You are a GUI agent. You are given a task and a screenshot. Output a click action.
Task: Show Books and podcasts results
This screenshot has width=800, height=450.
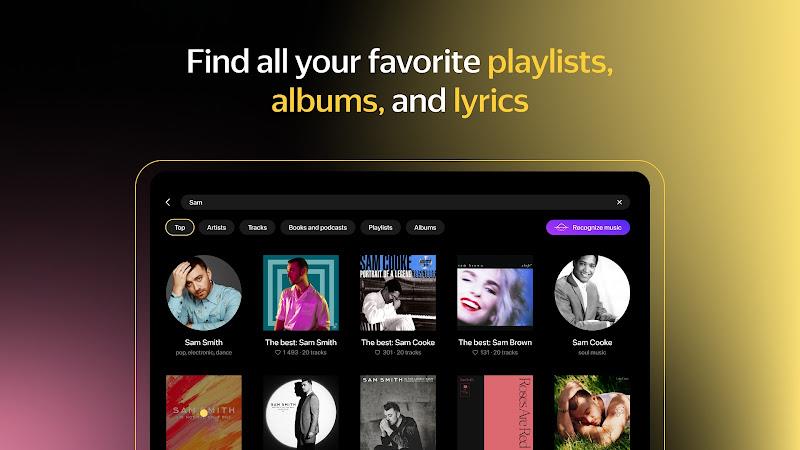[x=317, y=228]
